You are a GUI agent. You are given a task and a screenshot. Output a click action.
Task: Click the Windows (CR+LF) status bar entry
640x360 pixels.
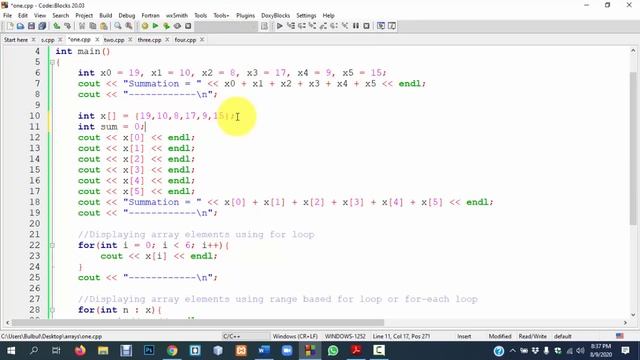point(295,336)
